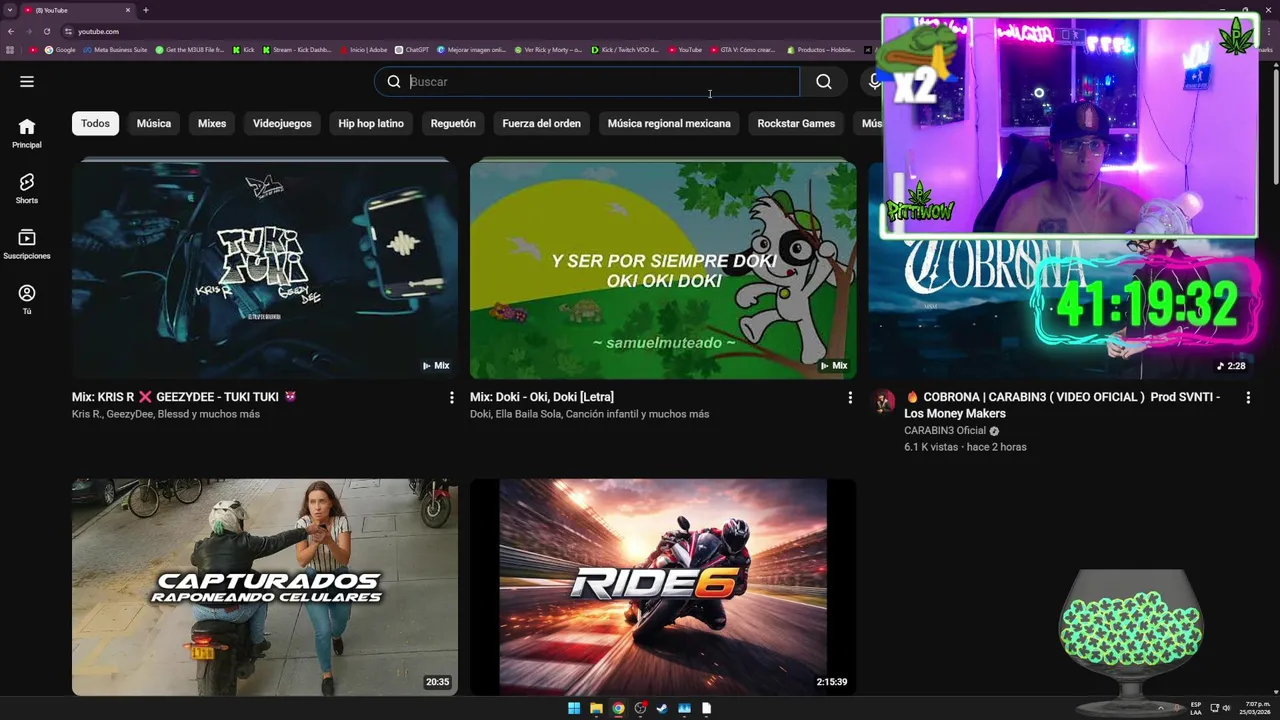This screenshot has height=720, width=1280.
Task: Open Productos – Hobbies bookmark
Action: coord(821,50)
